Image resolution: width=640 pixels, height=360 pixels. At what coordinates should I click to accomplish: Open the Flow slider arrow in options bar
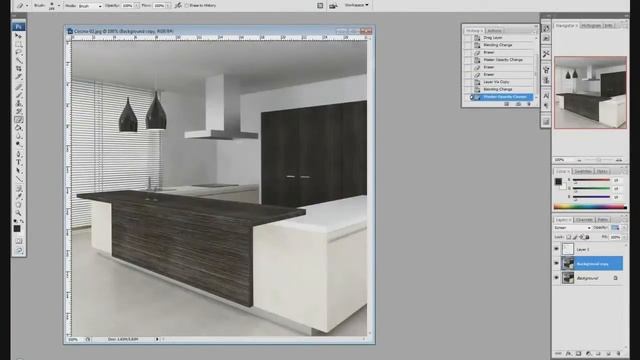(x=168, y=6)
